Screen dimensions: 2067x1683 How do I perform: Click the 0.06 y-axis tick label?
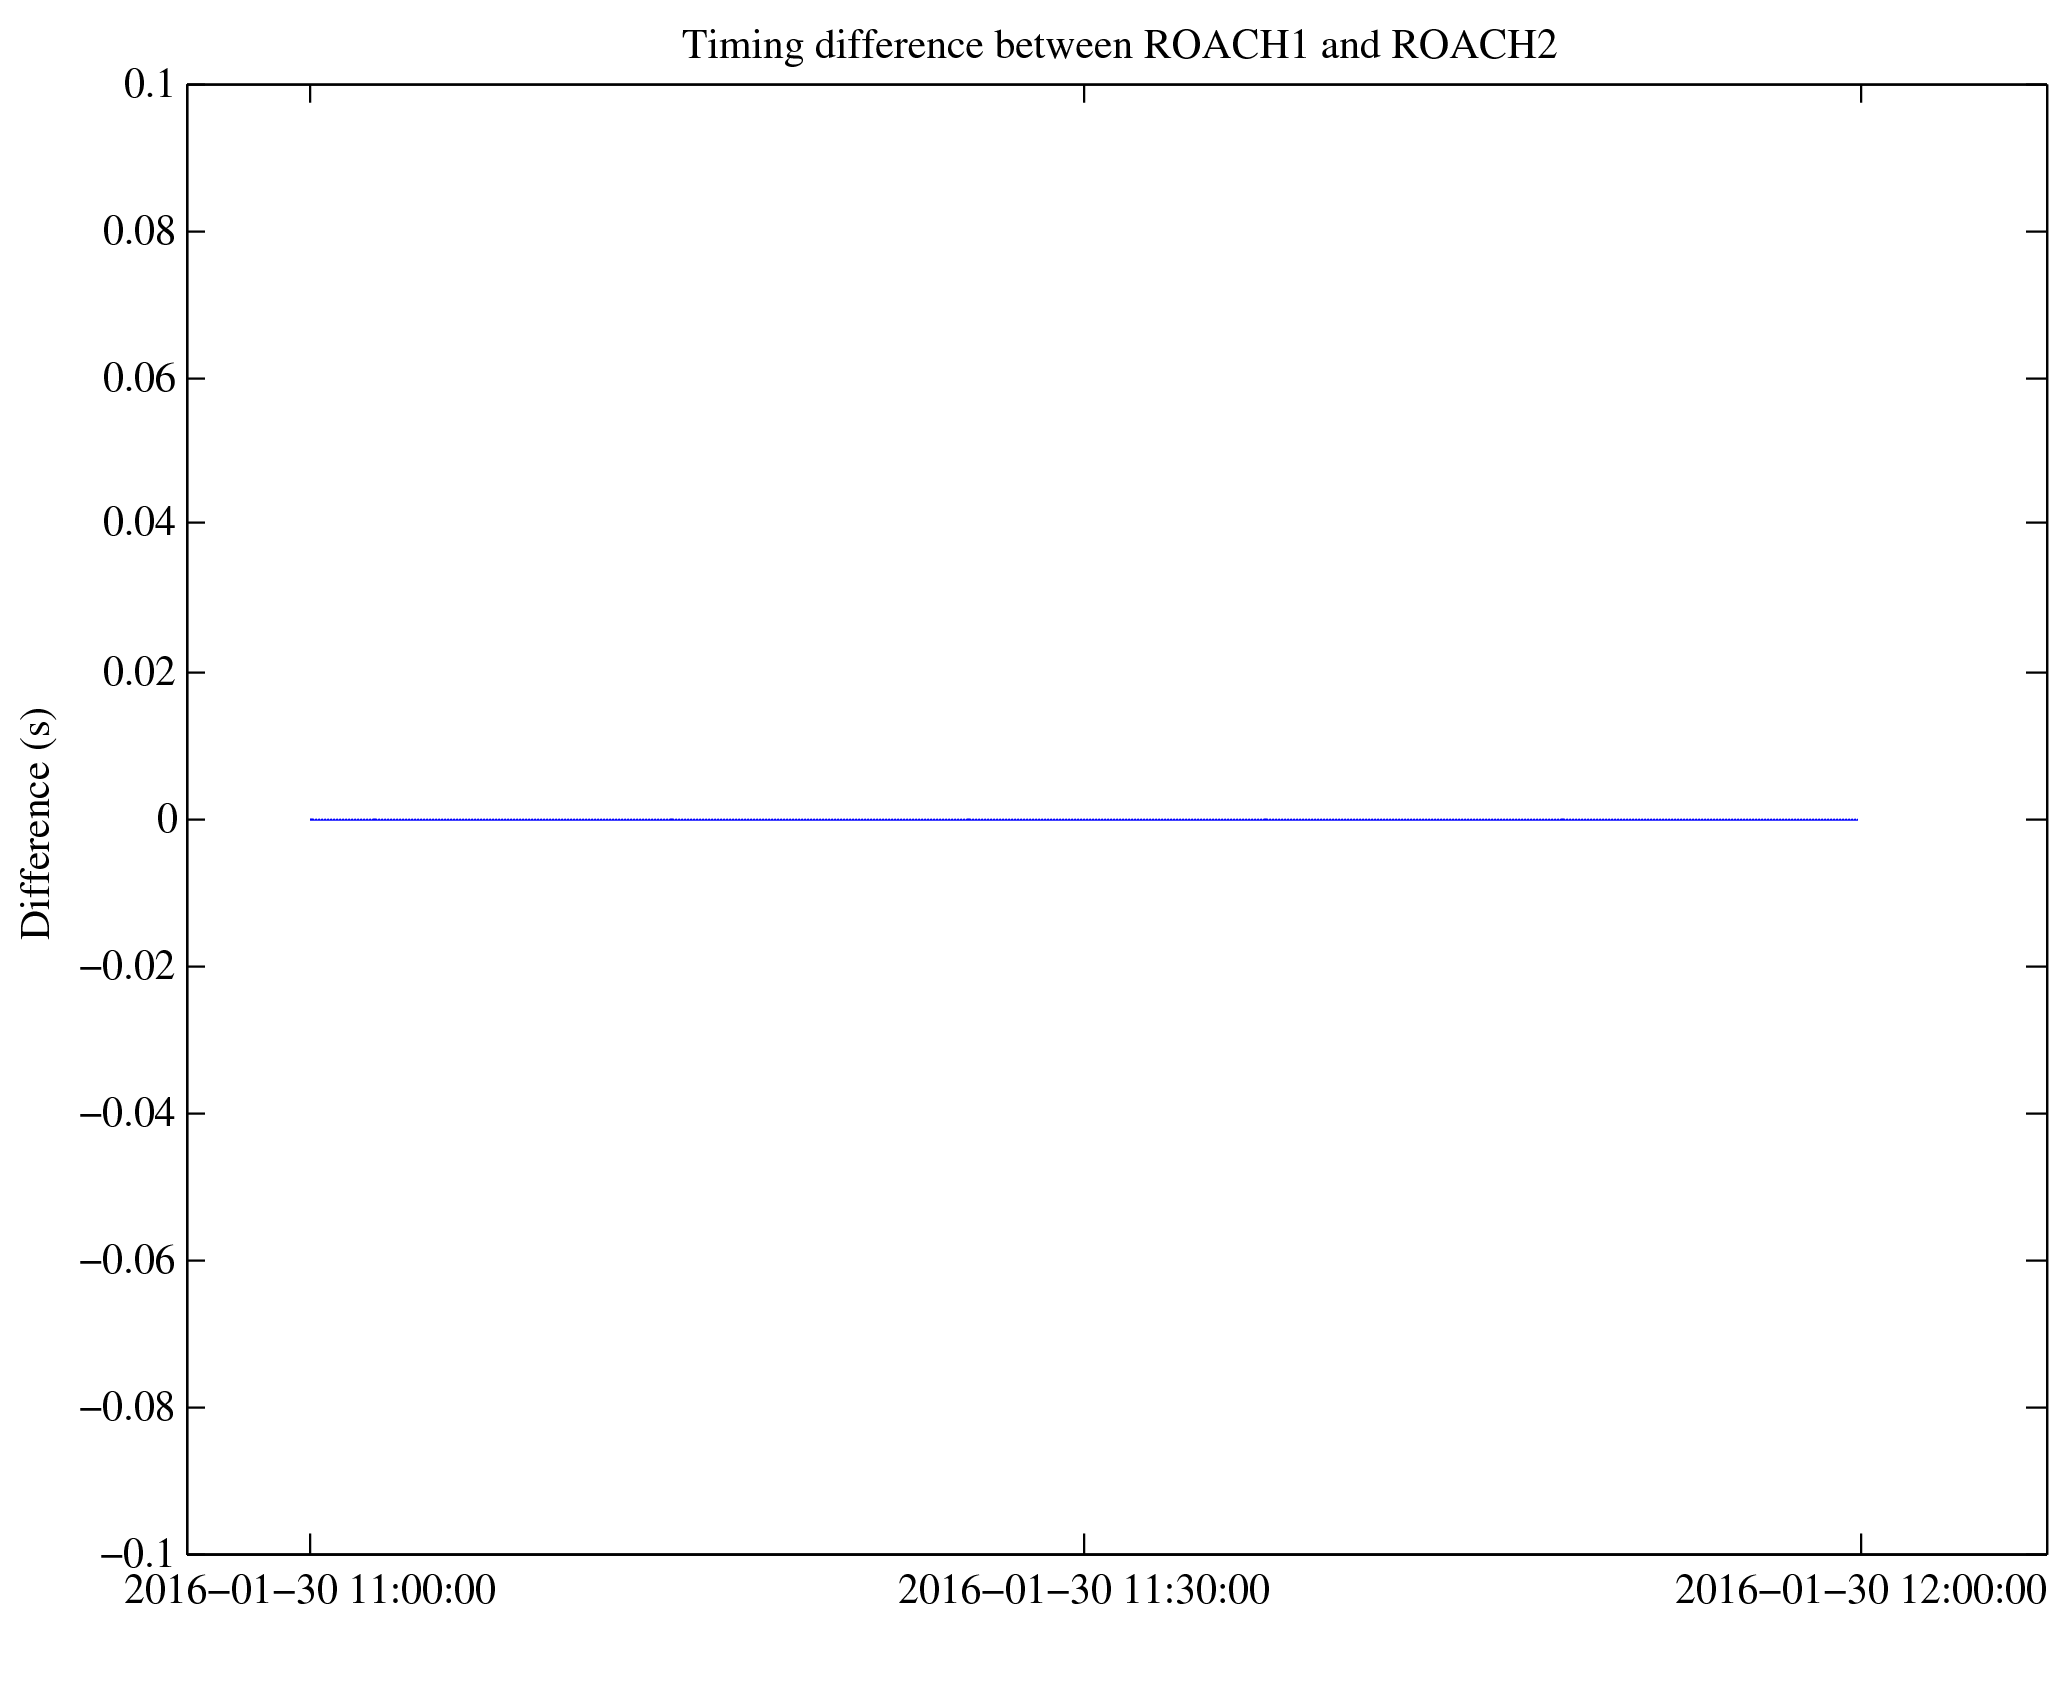138,379
